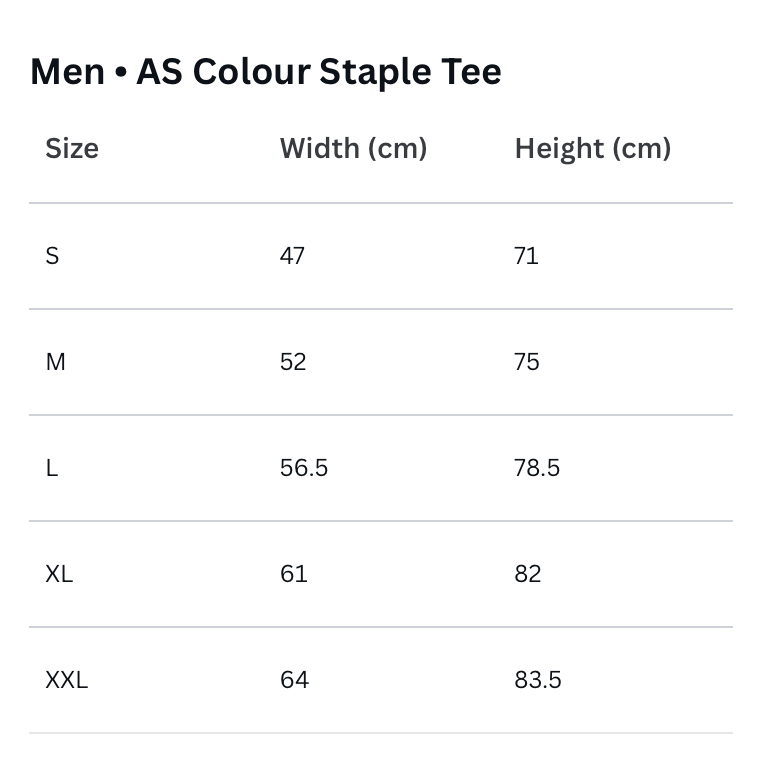Select the width value 47
This screenshot has height=762, width=762.
point(292,256)
